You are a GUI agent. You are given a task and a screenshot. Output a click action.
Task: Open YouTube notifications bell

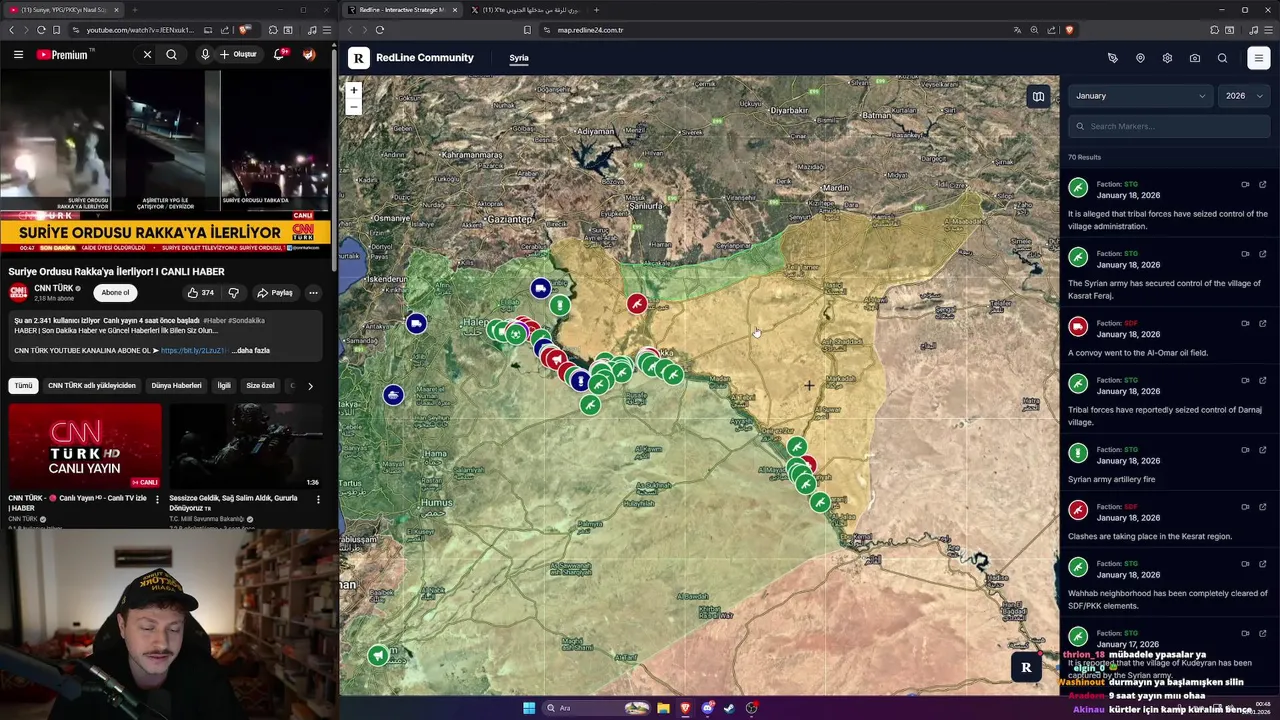coord(279,54)
